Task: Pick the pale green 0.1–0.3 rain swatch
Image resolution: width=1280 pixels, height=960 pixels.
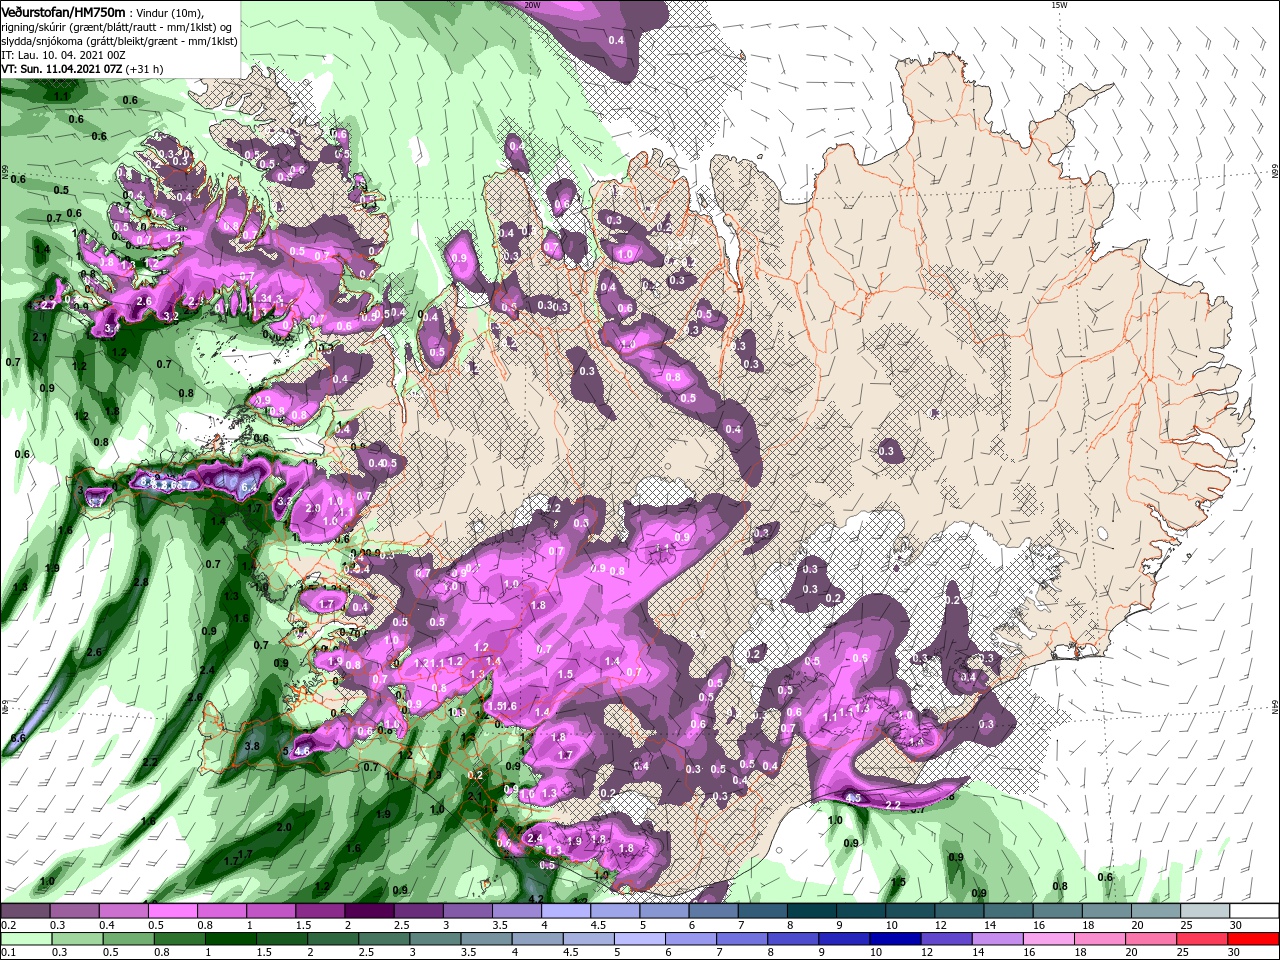Action: click(x=27, y=937)
